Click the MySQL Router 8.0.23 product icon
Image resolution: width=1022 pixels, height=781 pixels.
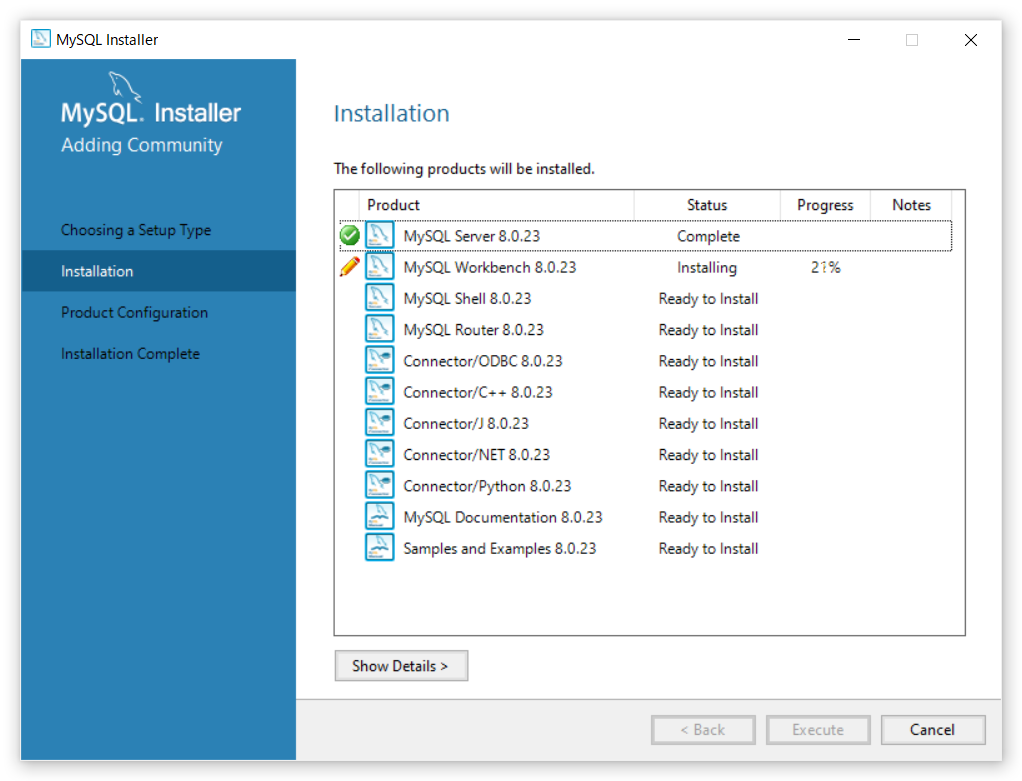[379, 329]
